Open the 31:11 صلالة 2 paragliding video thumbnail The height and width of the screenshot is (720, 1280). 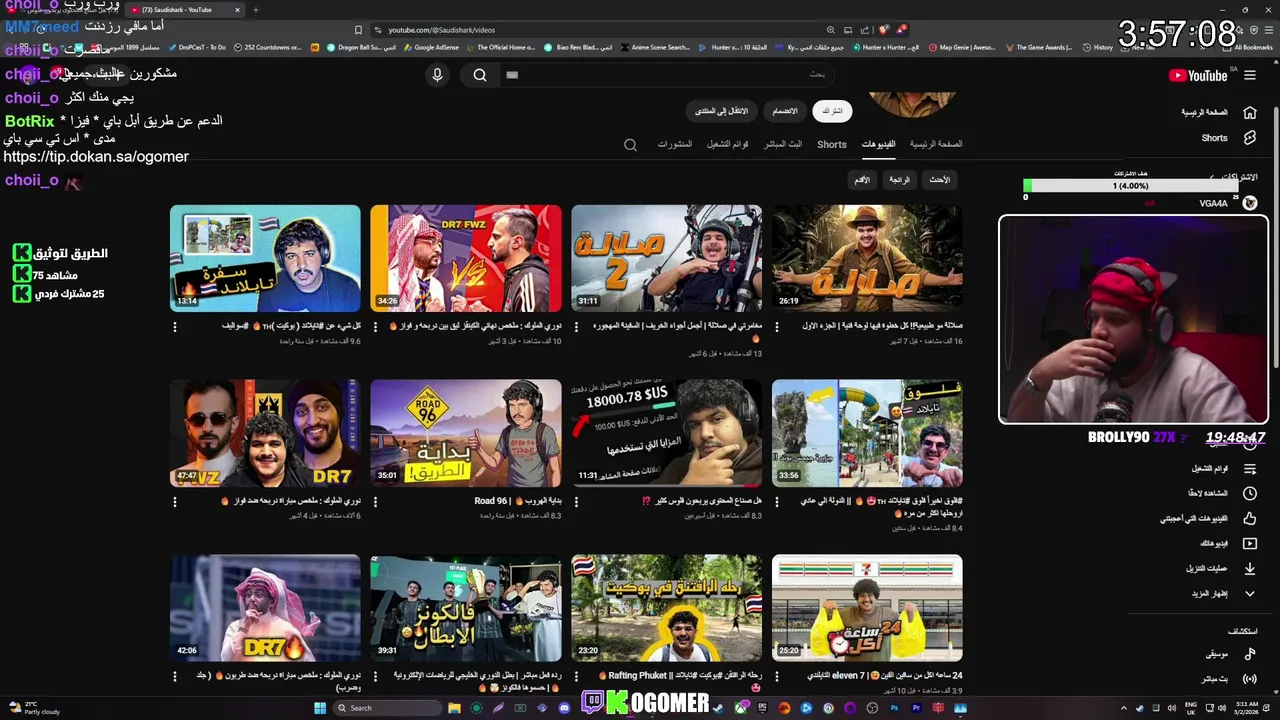666,257
